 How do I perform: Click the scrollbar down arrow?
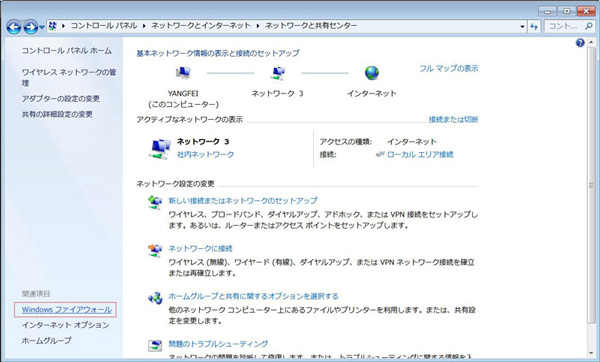pyautogui.click(x=592, y=354)
